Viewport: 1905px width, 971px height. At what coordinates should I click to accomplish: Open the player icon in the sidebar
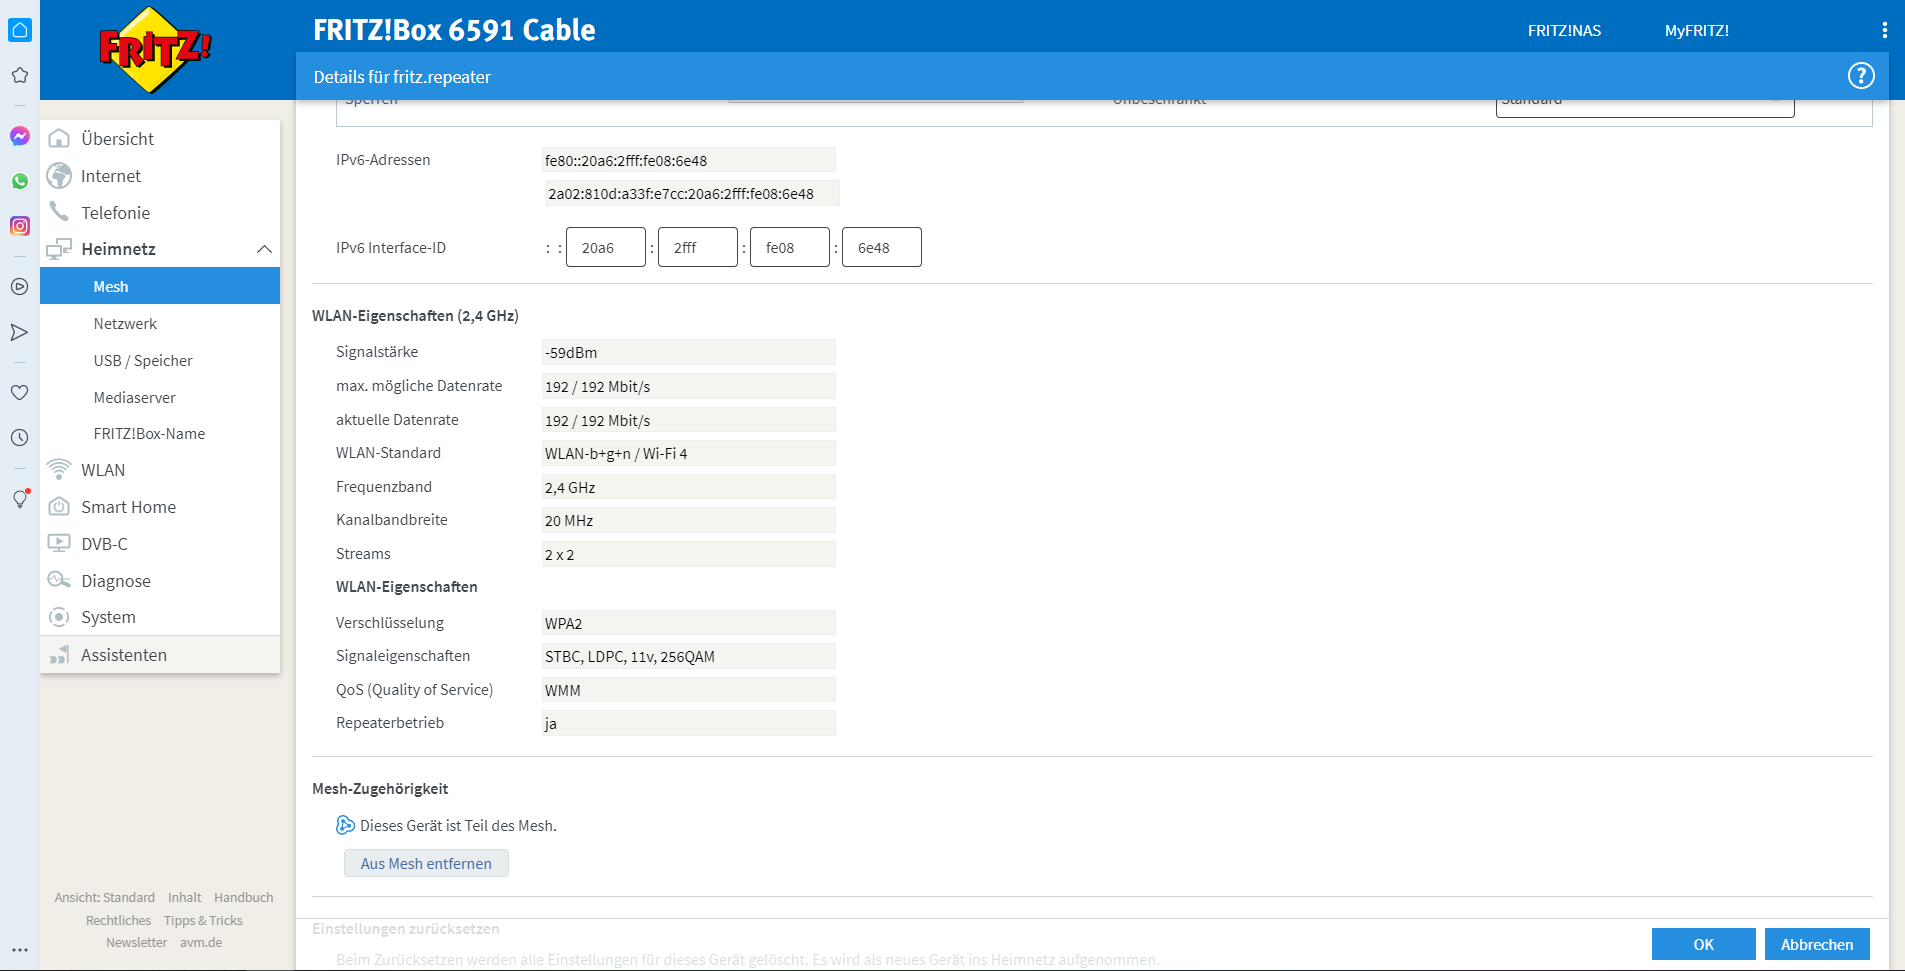click(20, 287)
